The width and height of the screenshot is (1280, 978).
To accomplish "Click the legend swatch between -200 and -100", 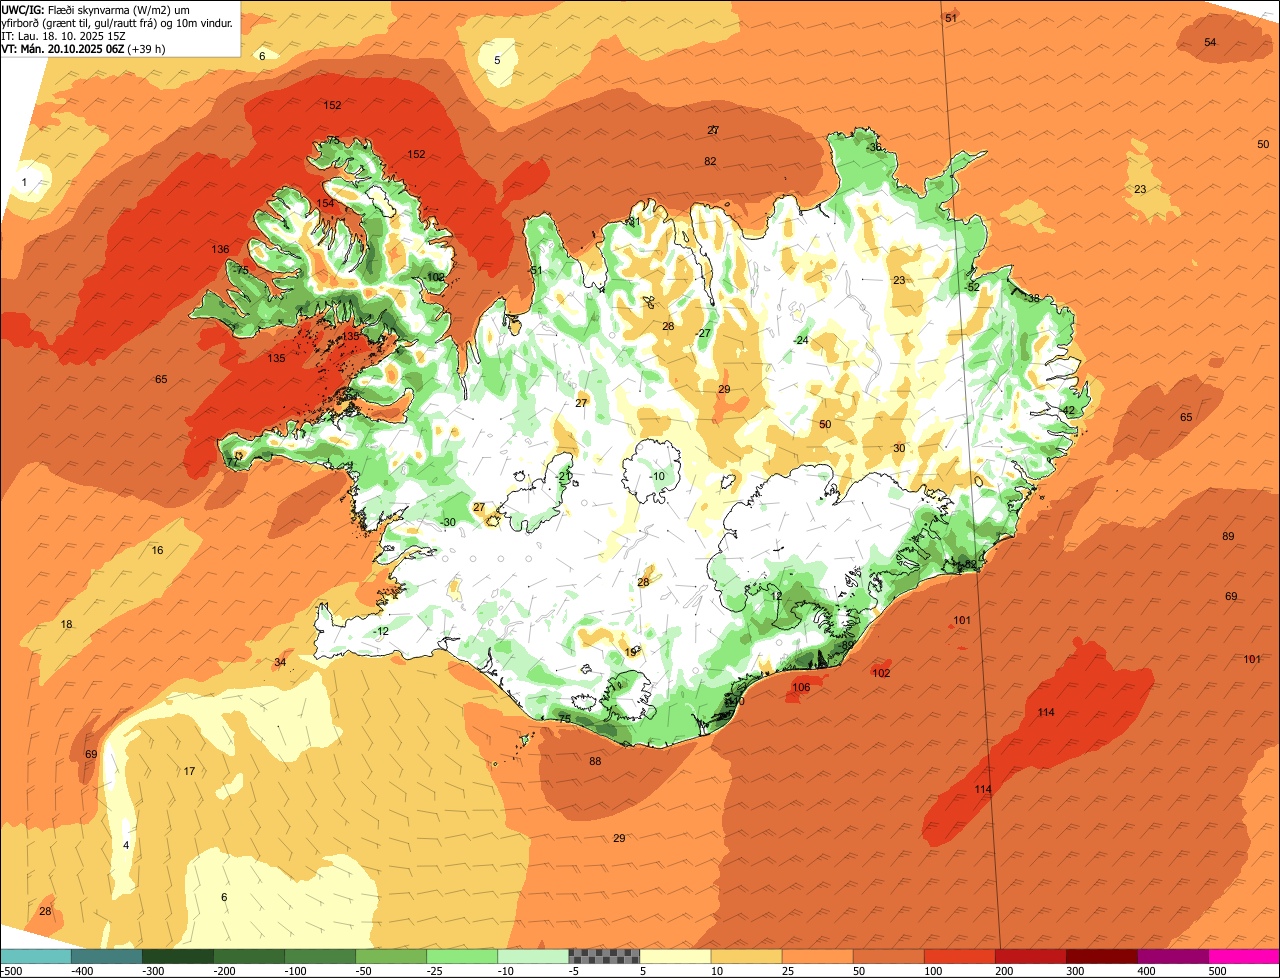I will pyautogui.click(x=249, y=956).
